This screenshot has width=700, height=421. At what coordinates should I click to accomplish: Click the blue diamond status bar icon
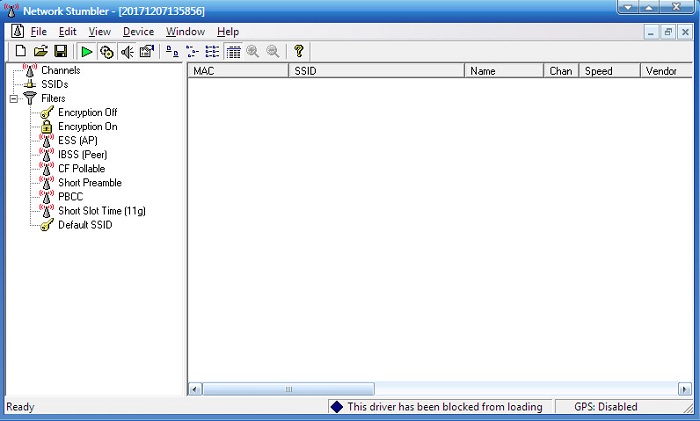337,407
